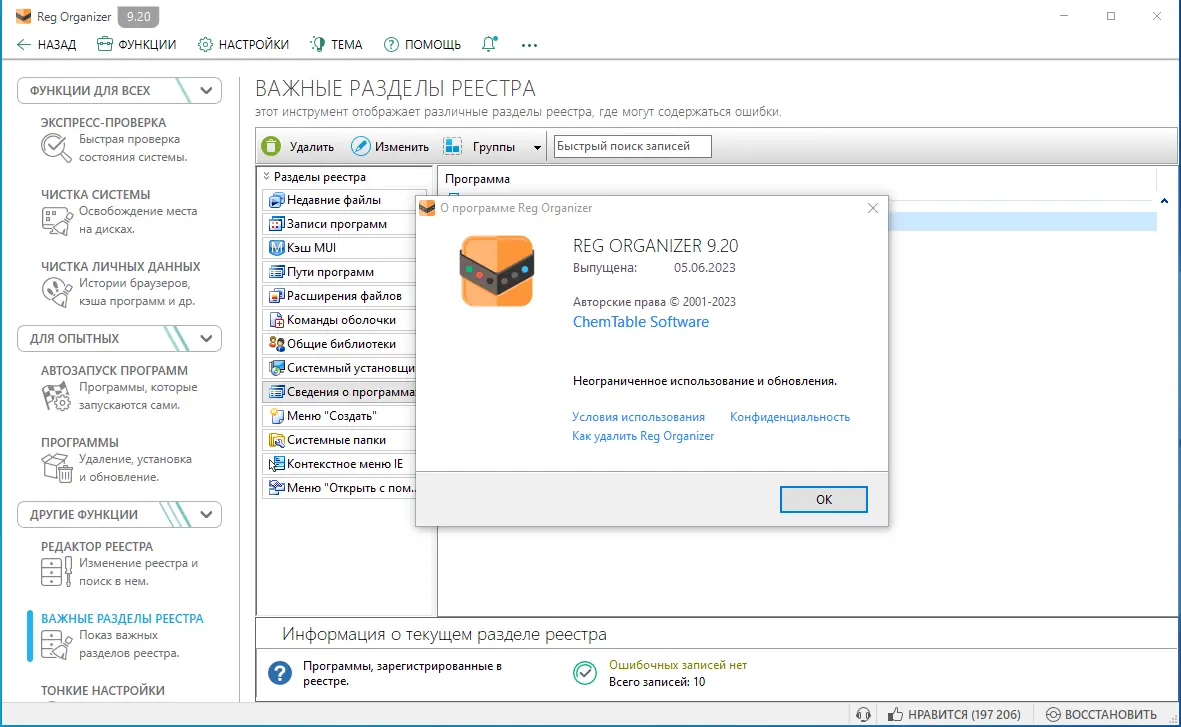The width and height of the screenshot is (1181, 727).
Task: Click the quick search entries field
Action: pos(631,146)
